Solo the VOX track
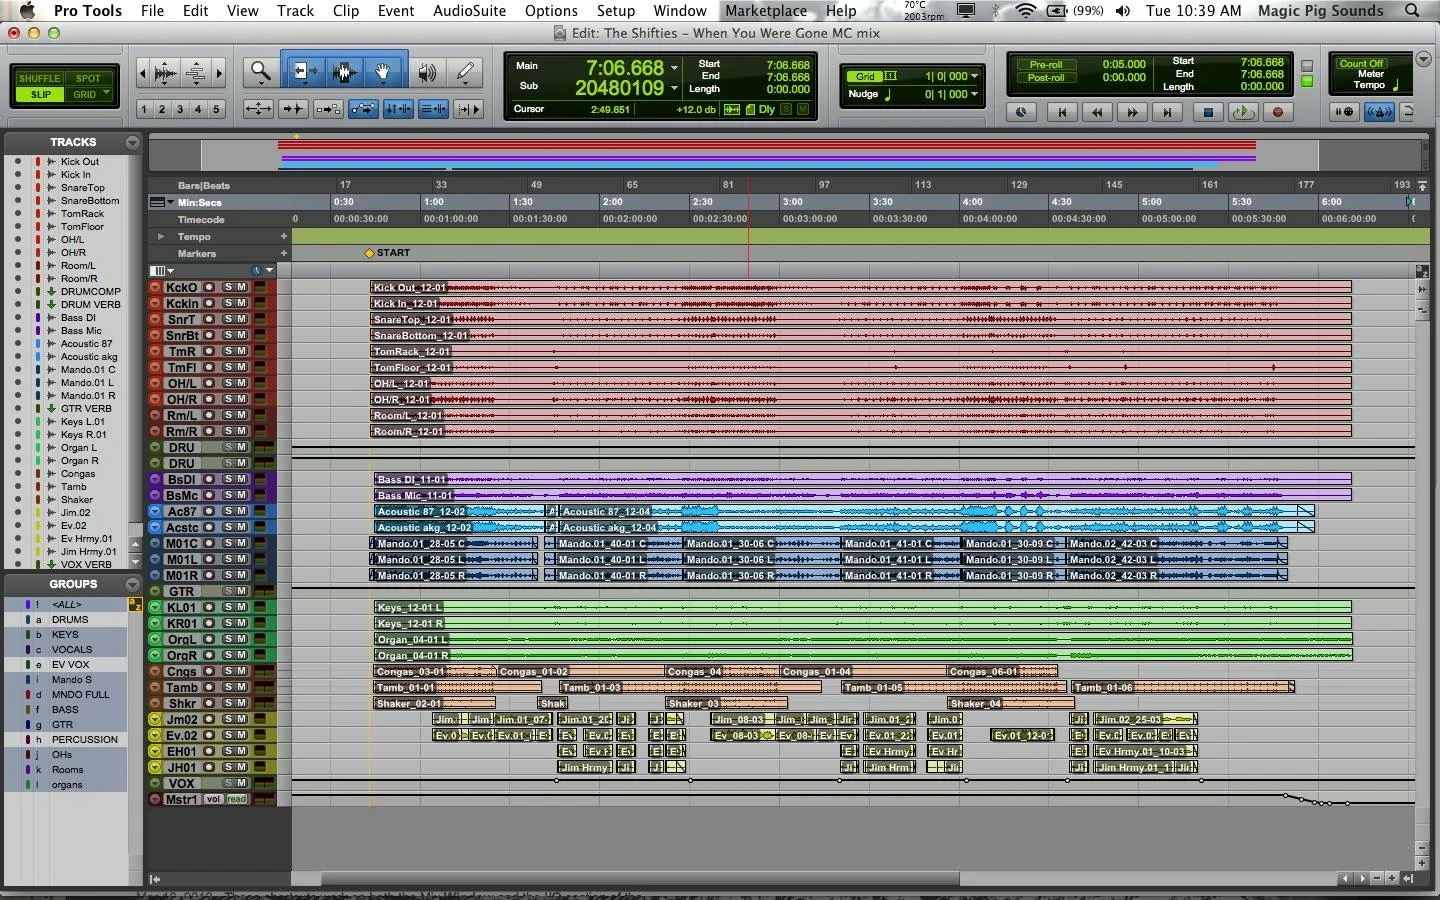 [228, 783]
